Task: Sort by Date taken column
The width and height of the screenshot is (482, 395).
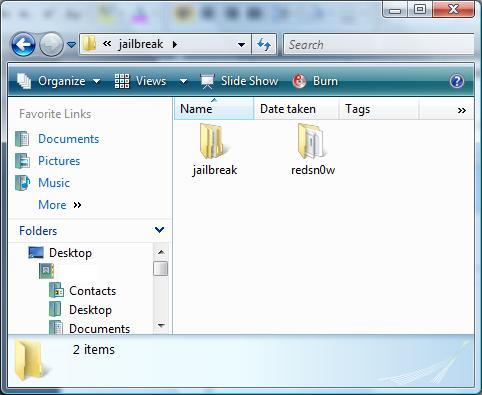Action: point(296,109)
